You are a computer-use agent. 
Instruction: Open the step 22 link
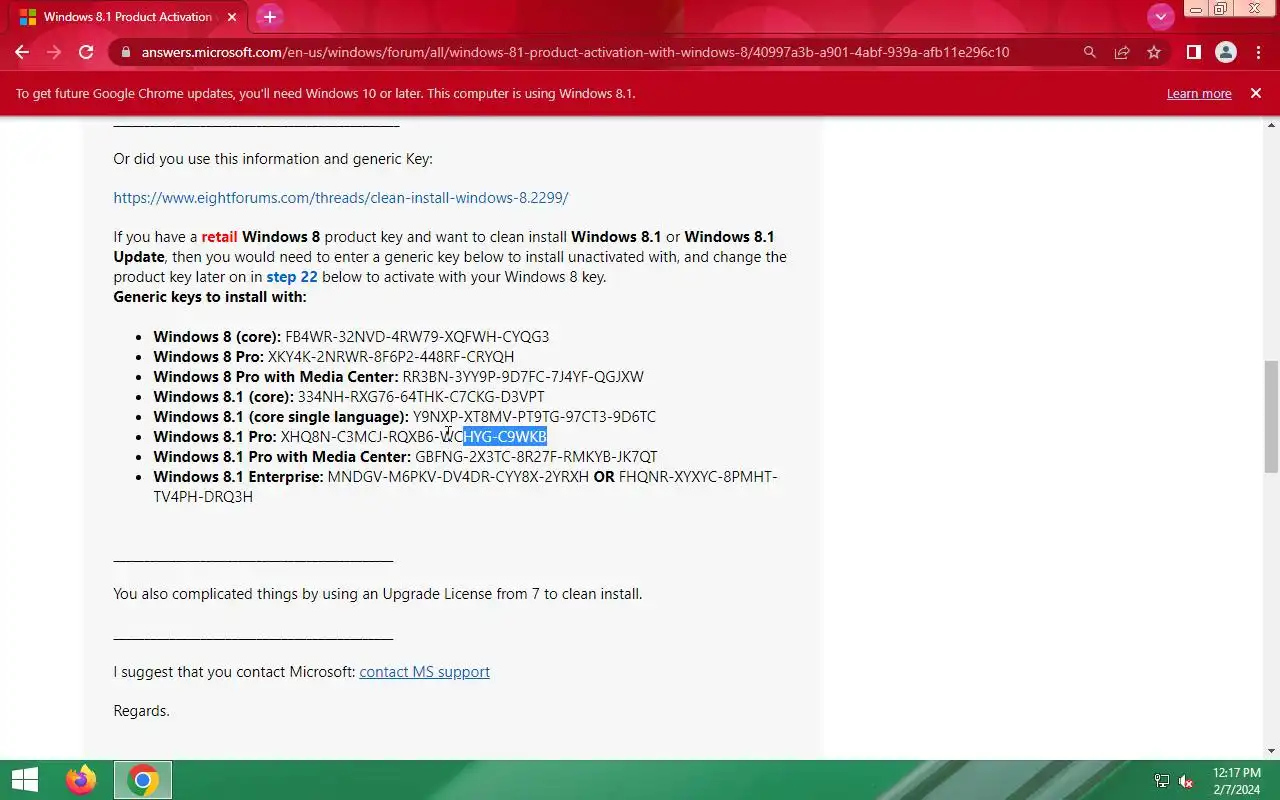click(x=292, y=277)
